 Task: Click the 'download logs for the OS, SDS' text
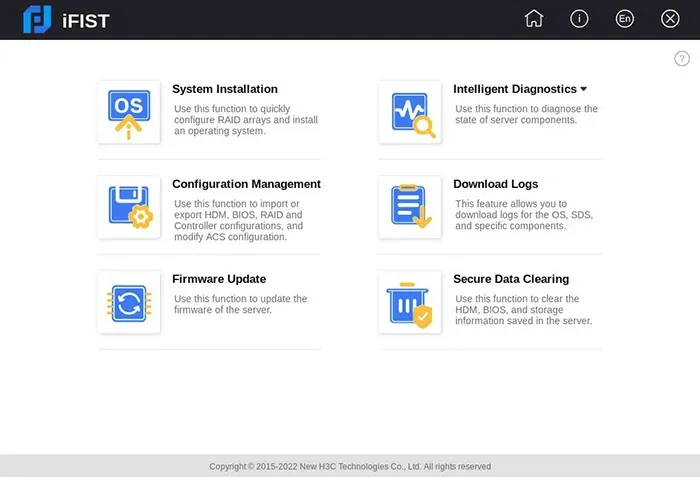point(524,215)
